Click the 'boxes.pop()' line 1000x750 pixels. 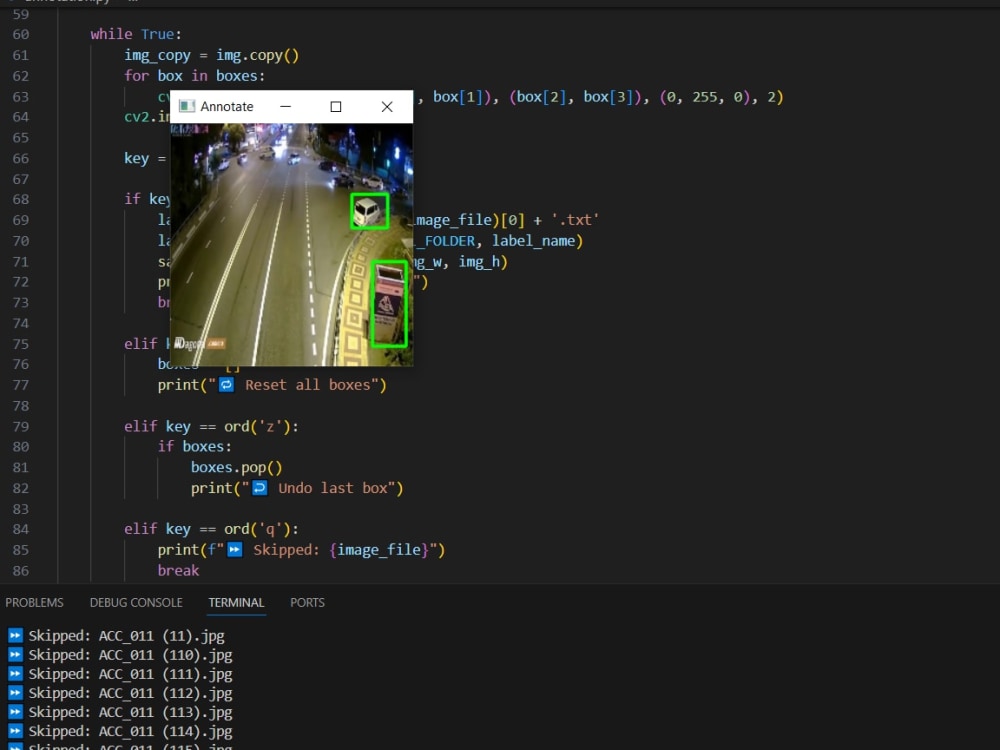tap(237, 467)
